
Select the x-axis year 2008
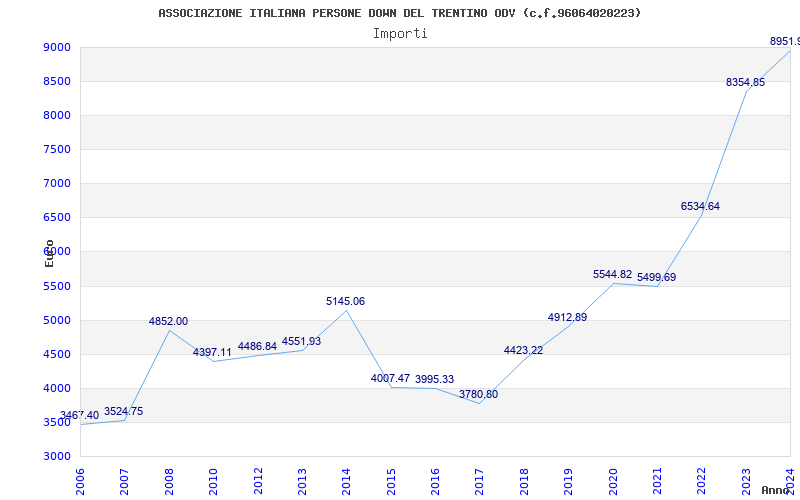pyautogui.click(x=169, y=482)
